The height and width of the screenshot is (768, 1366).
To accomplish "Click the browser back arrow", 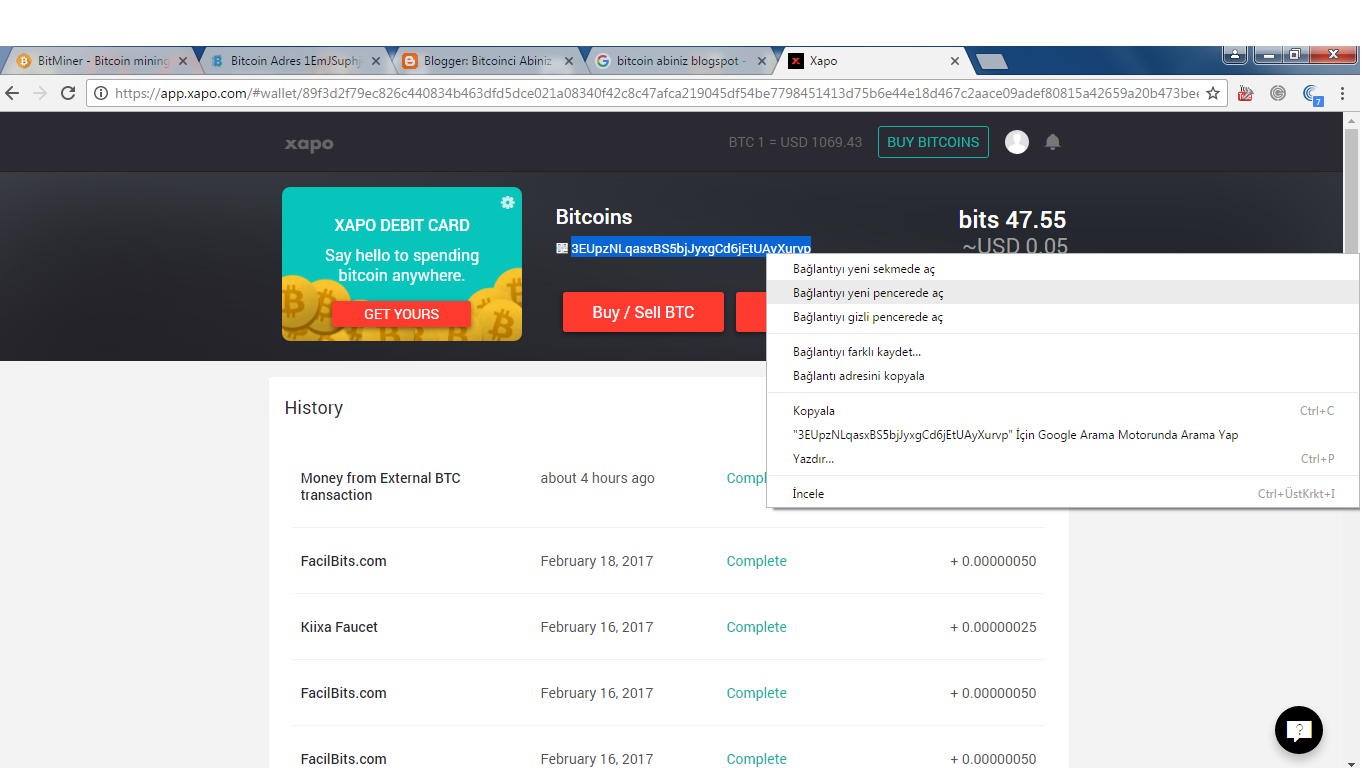I will (12, 93).
